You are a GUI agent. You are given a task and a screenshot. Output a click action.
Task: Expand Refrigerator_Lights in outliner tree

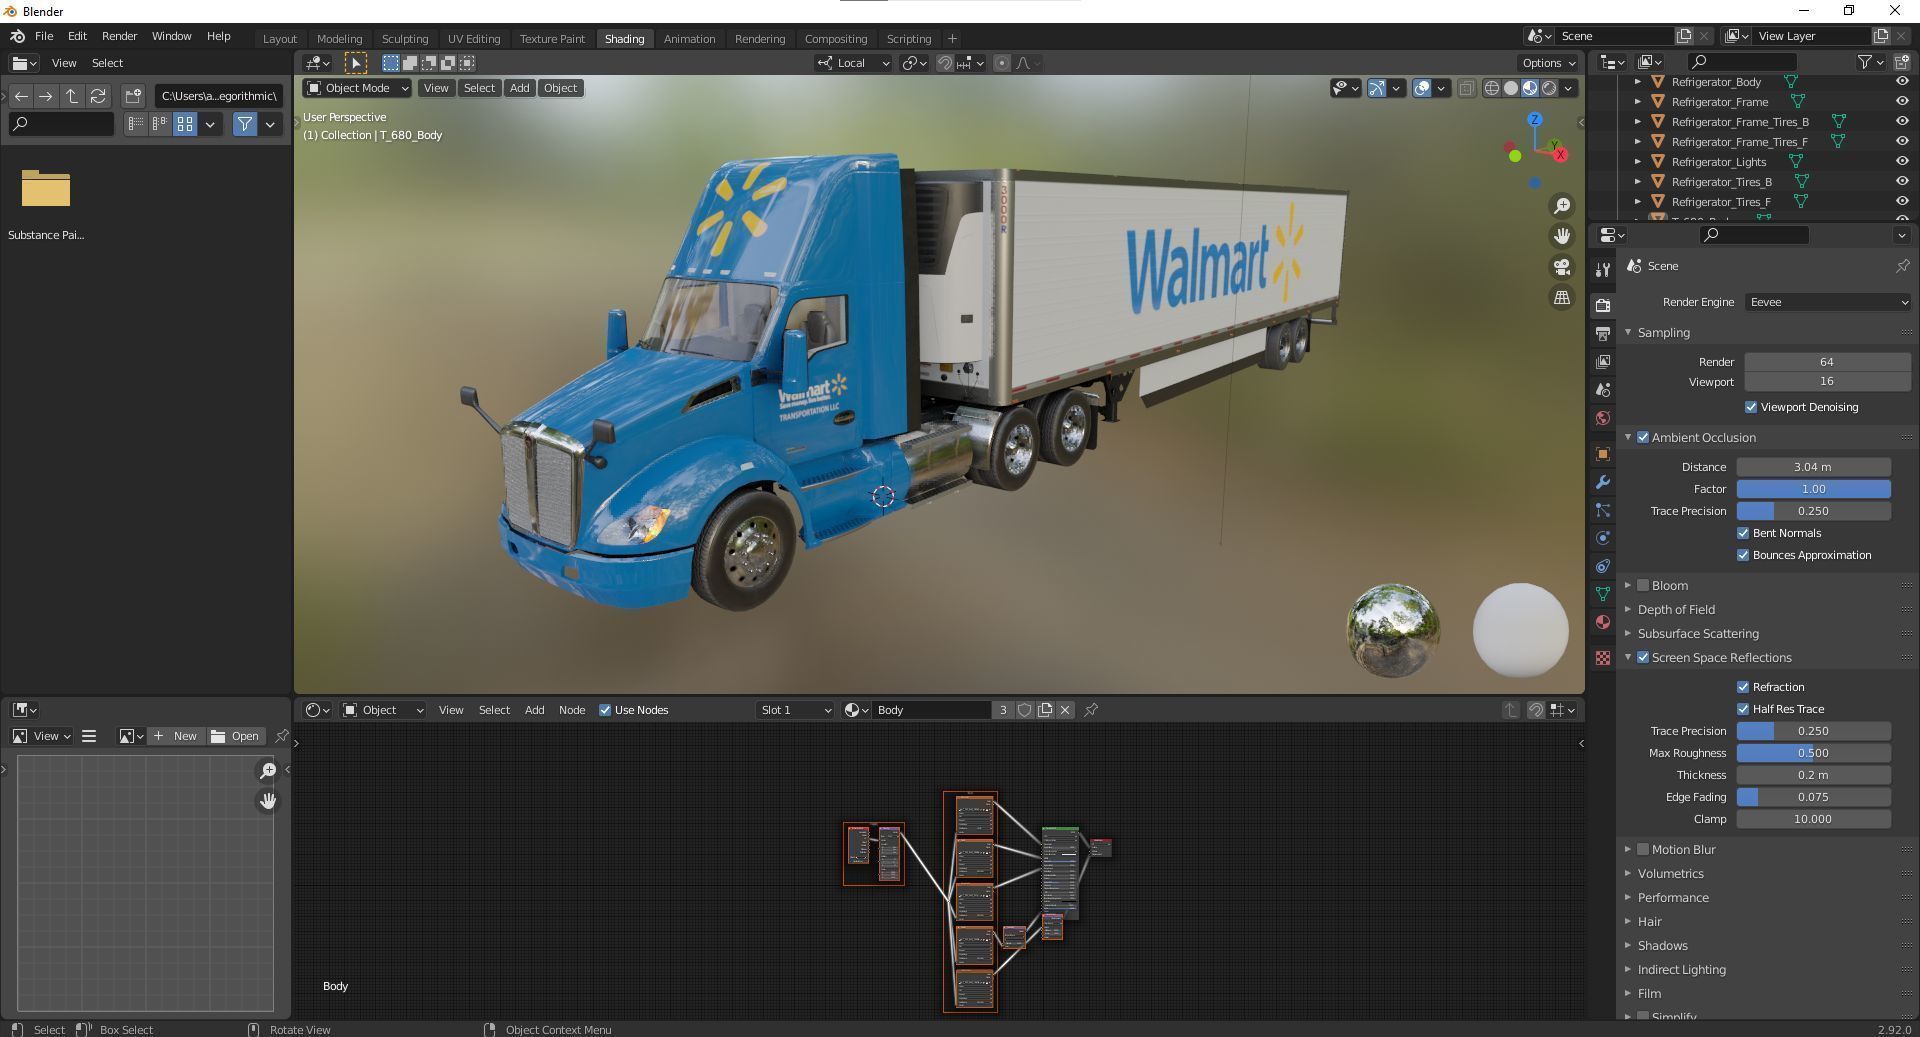1637,161
